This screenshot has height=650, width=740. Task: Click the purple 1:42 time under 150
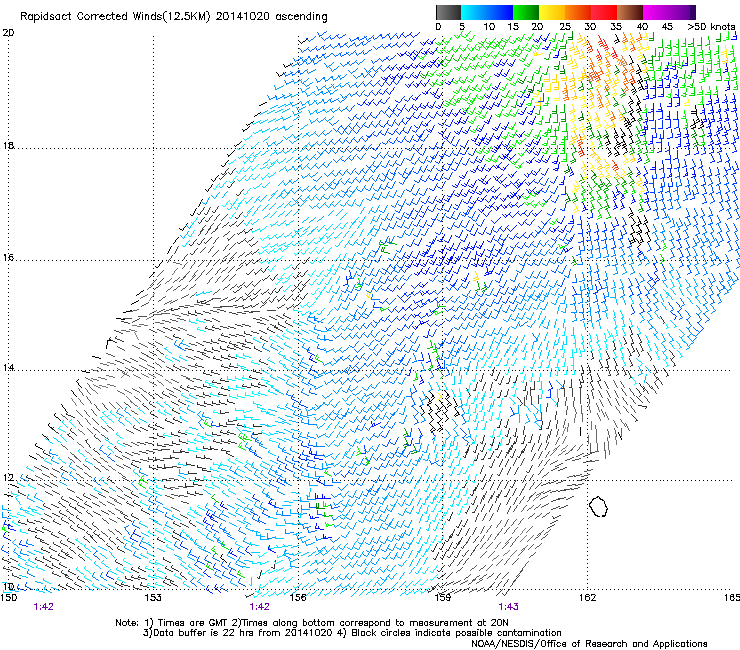(x=43, y=607)
